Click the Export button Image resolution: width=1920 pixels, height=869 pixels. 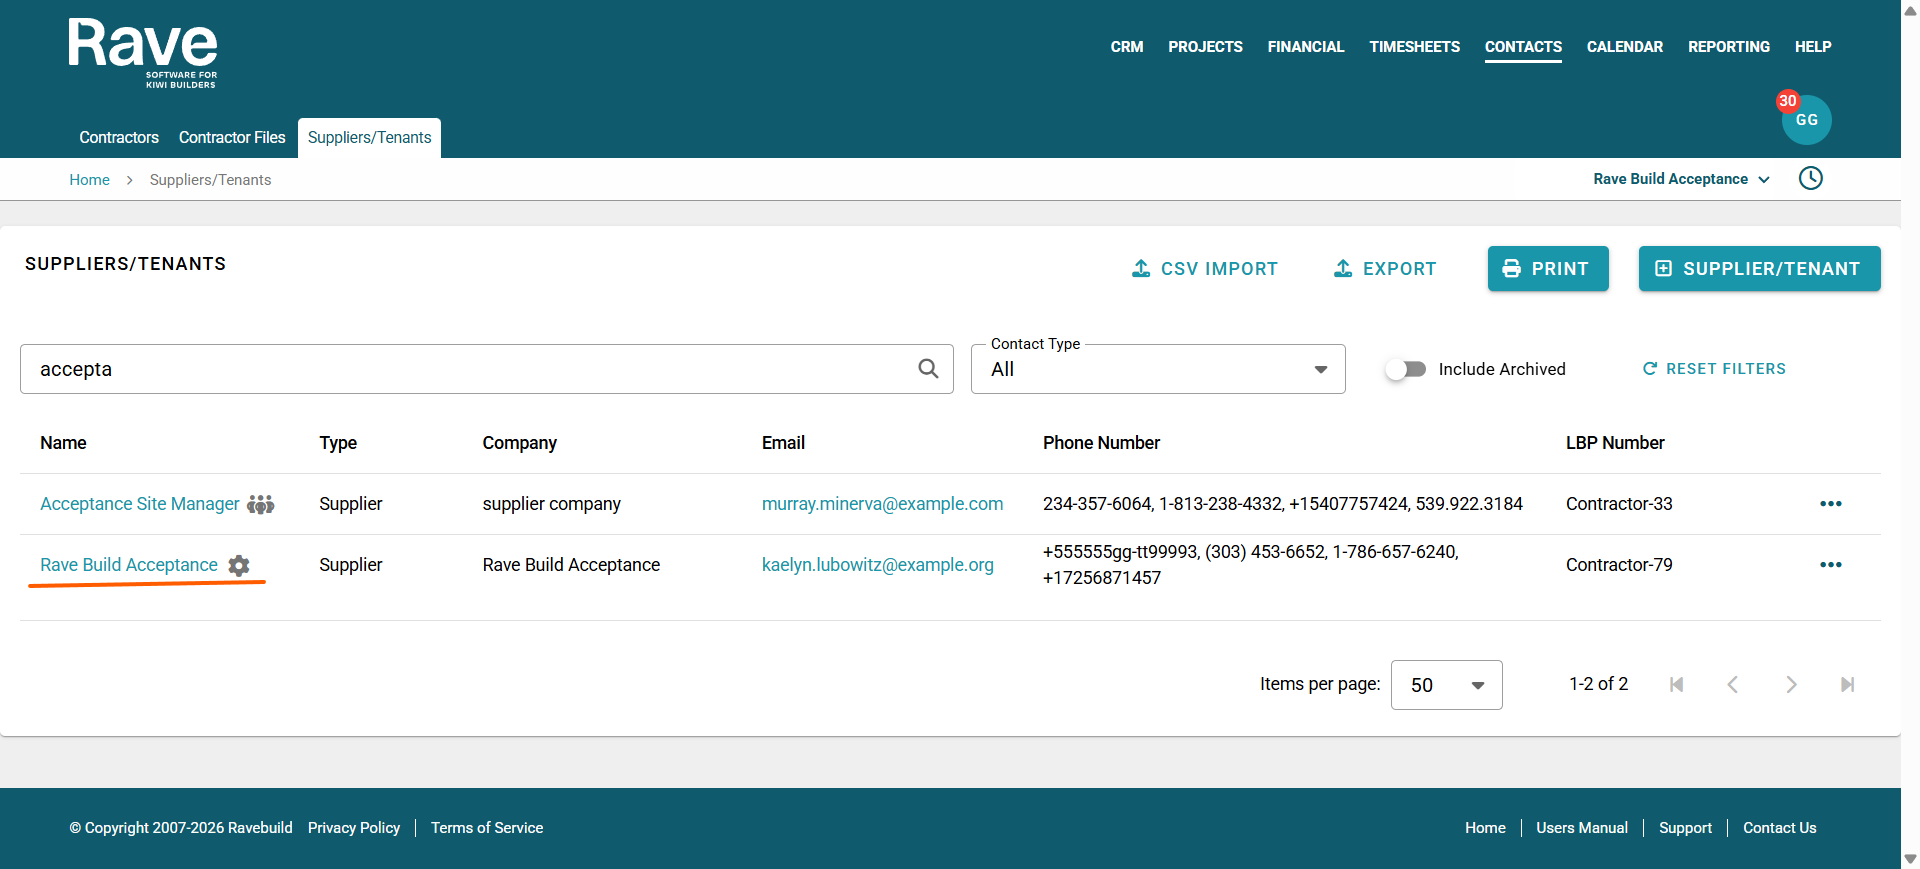tap(1385, 269)
